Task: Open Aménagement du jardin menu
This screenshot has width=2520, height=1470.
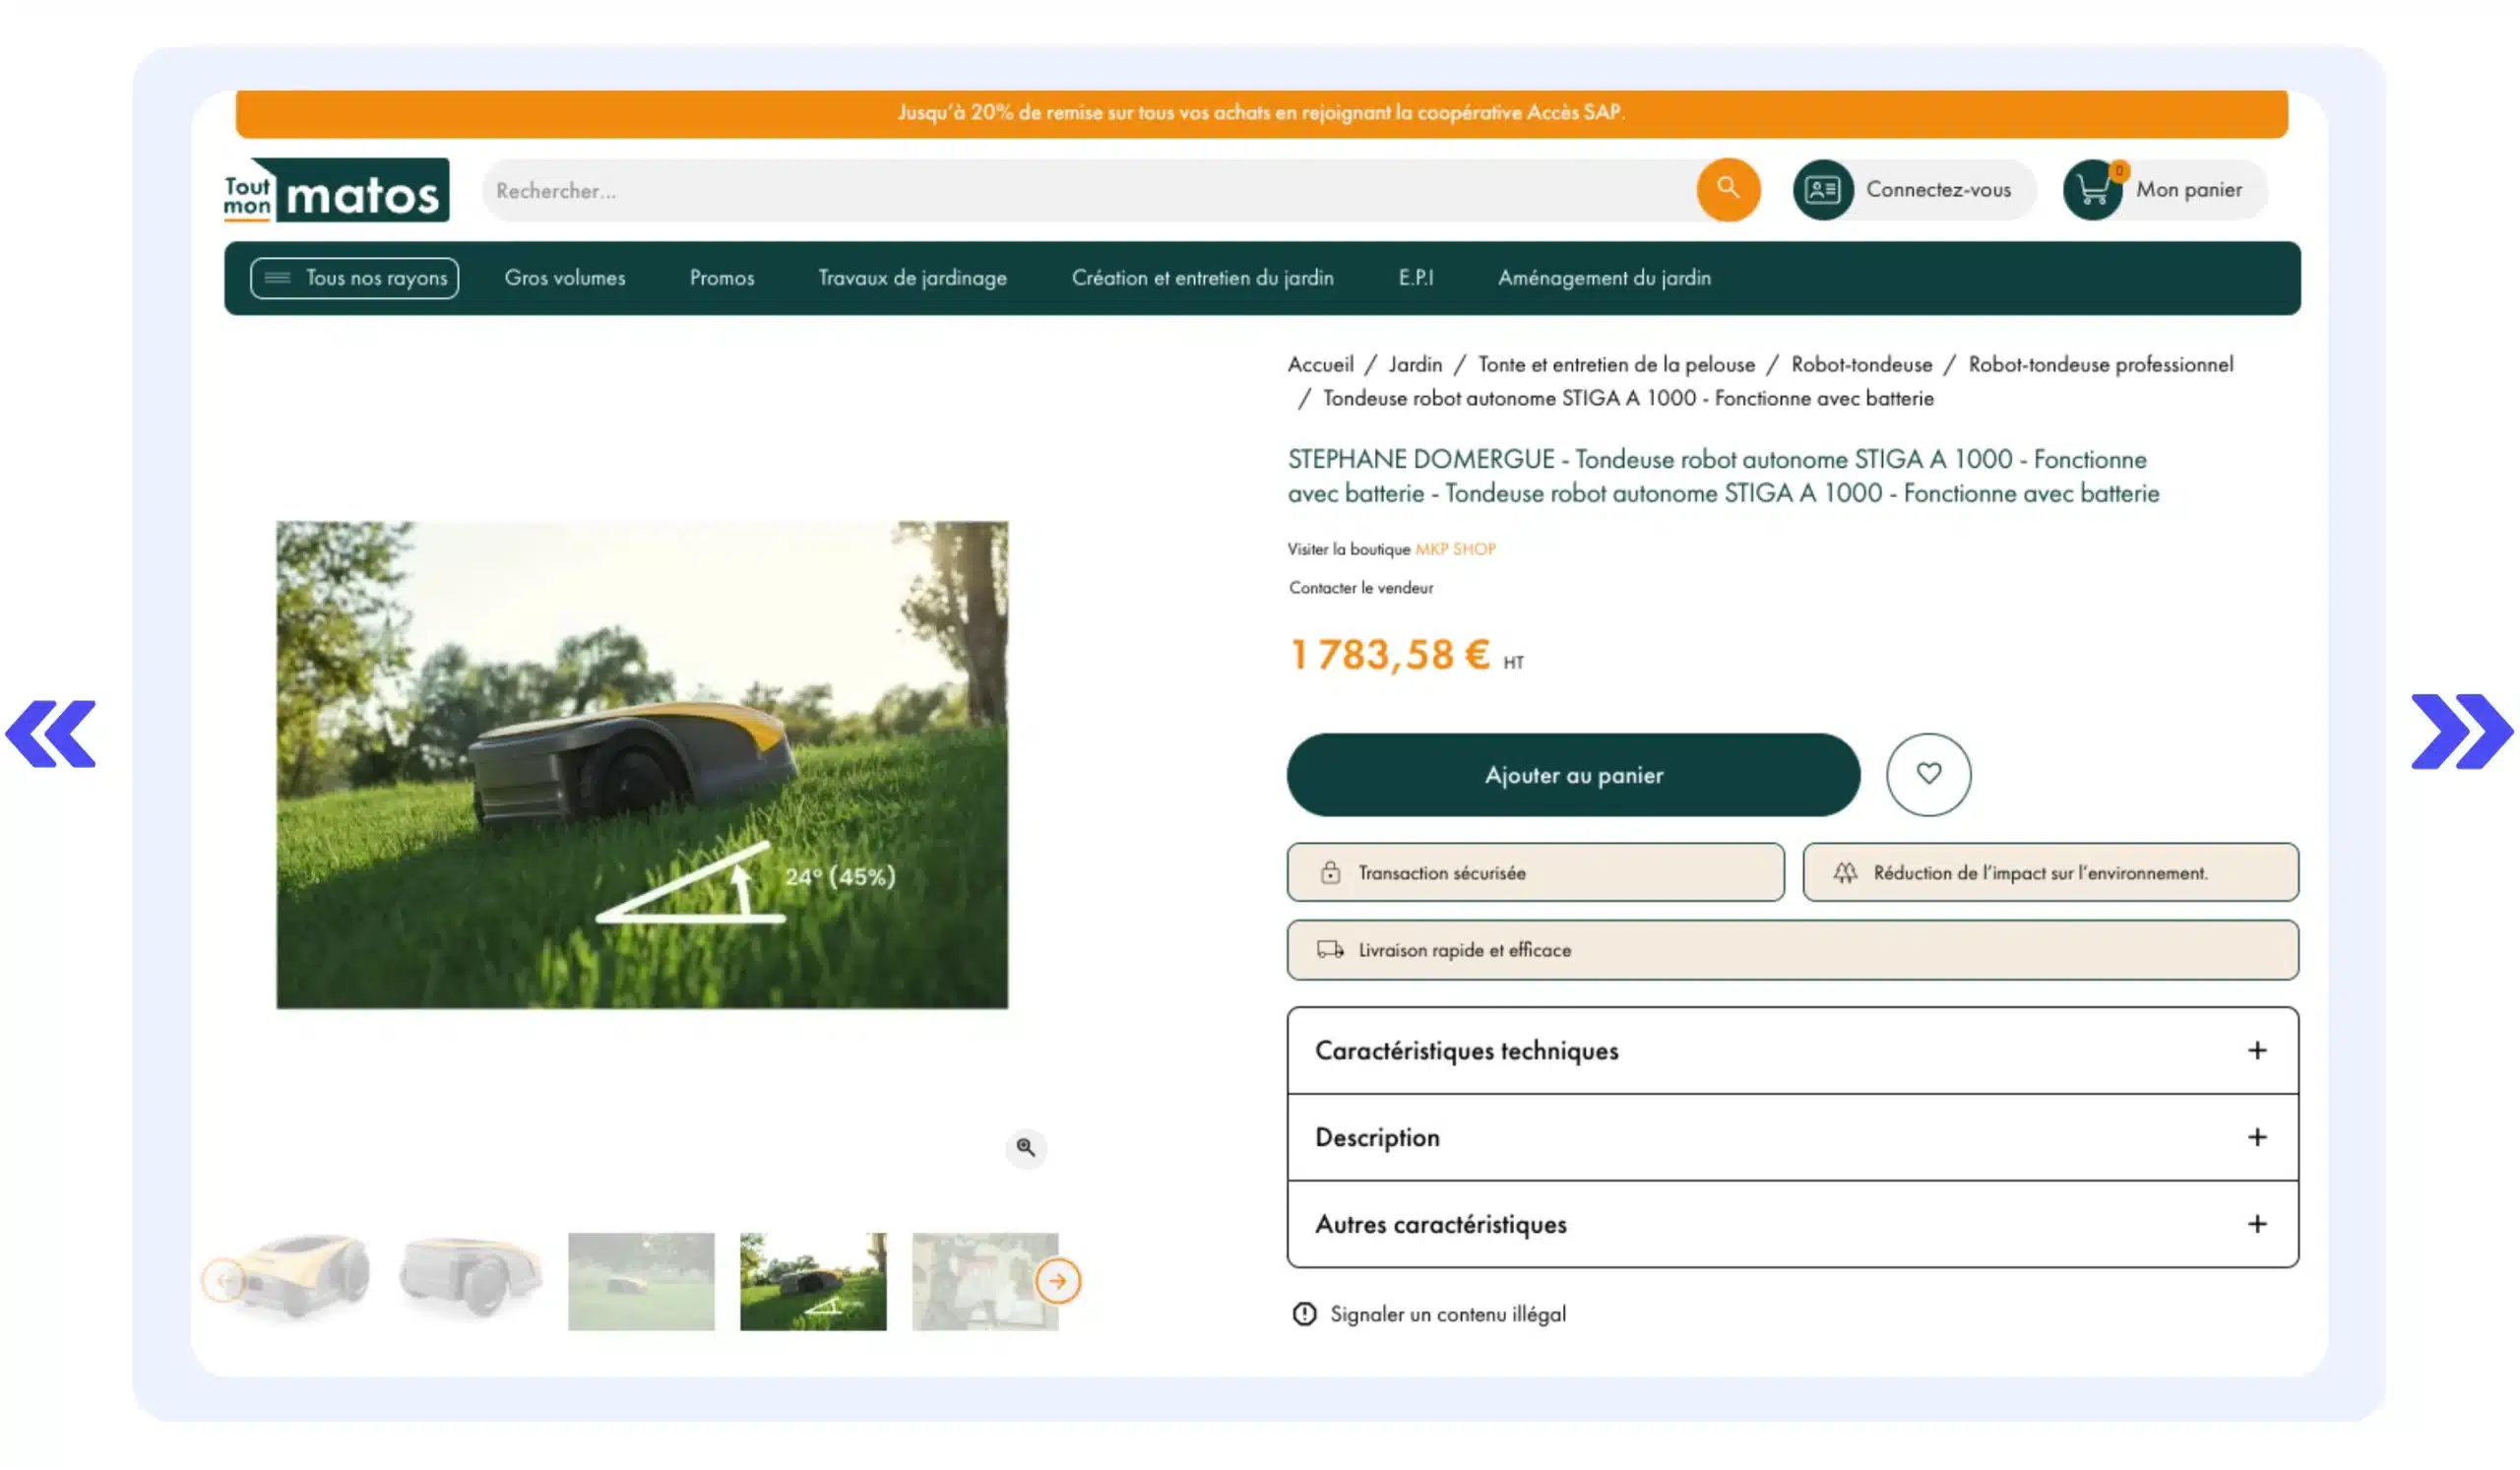Action: pos(1604,277)
